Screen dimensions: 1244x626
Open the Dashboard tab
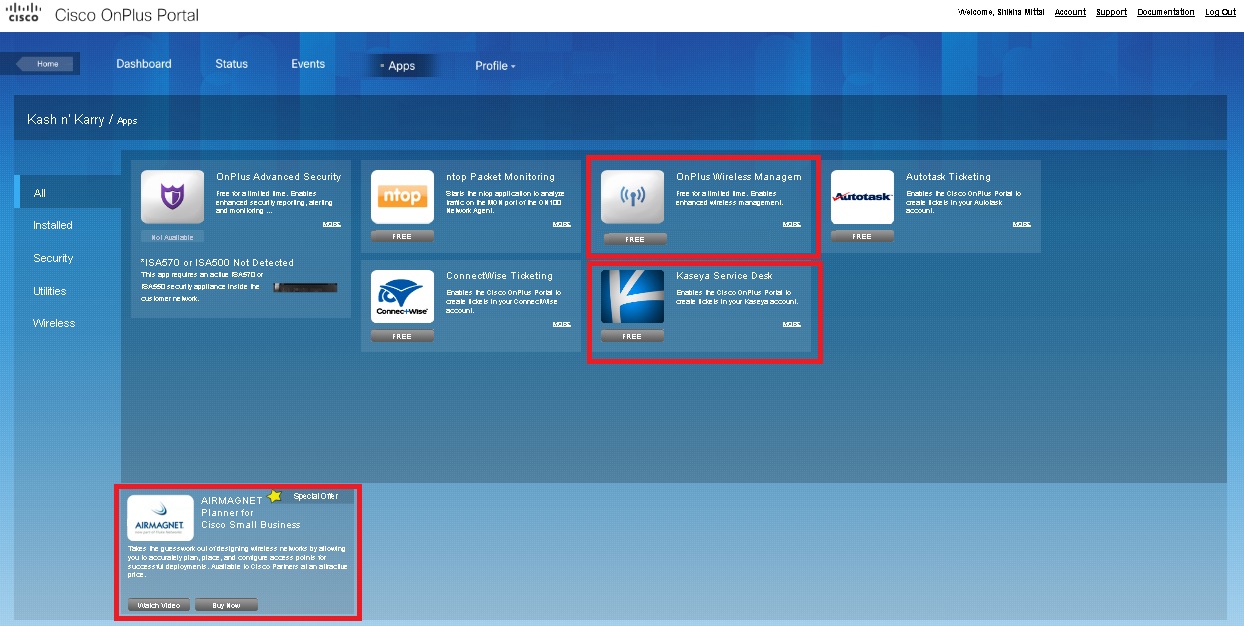tap(144, 64)
